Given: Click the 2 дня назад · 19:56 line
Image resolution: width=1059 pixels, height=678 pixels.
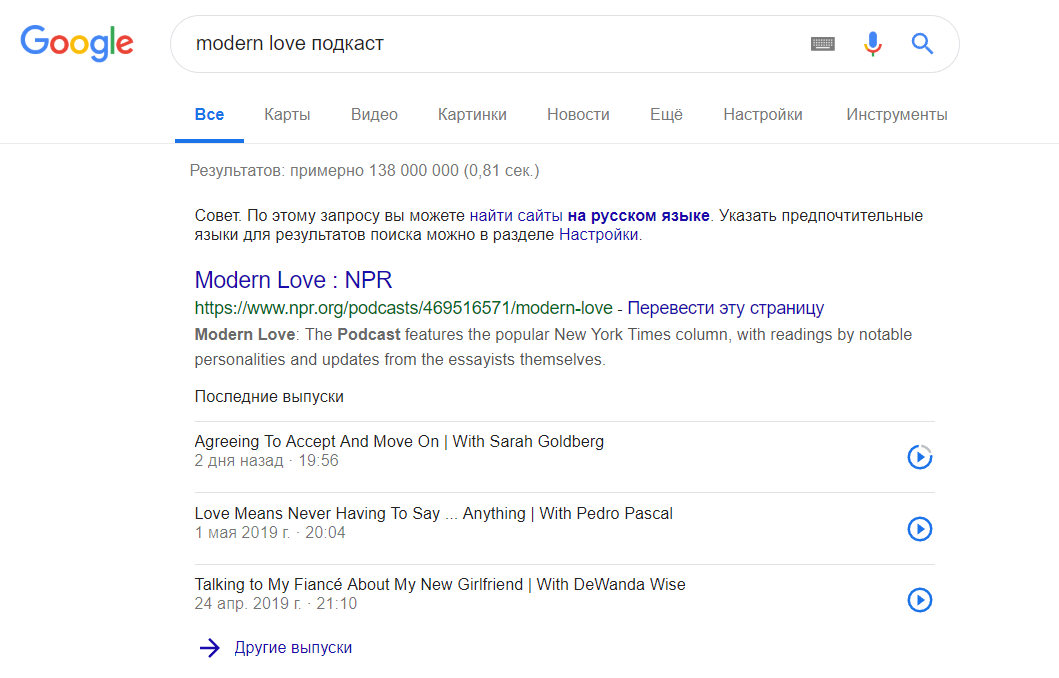Looking at the screenshot, I should point(267,461).
